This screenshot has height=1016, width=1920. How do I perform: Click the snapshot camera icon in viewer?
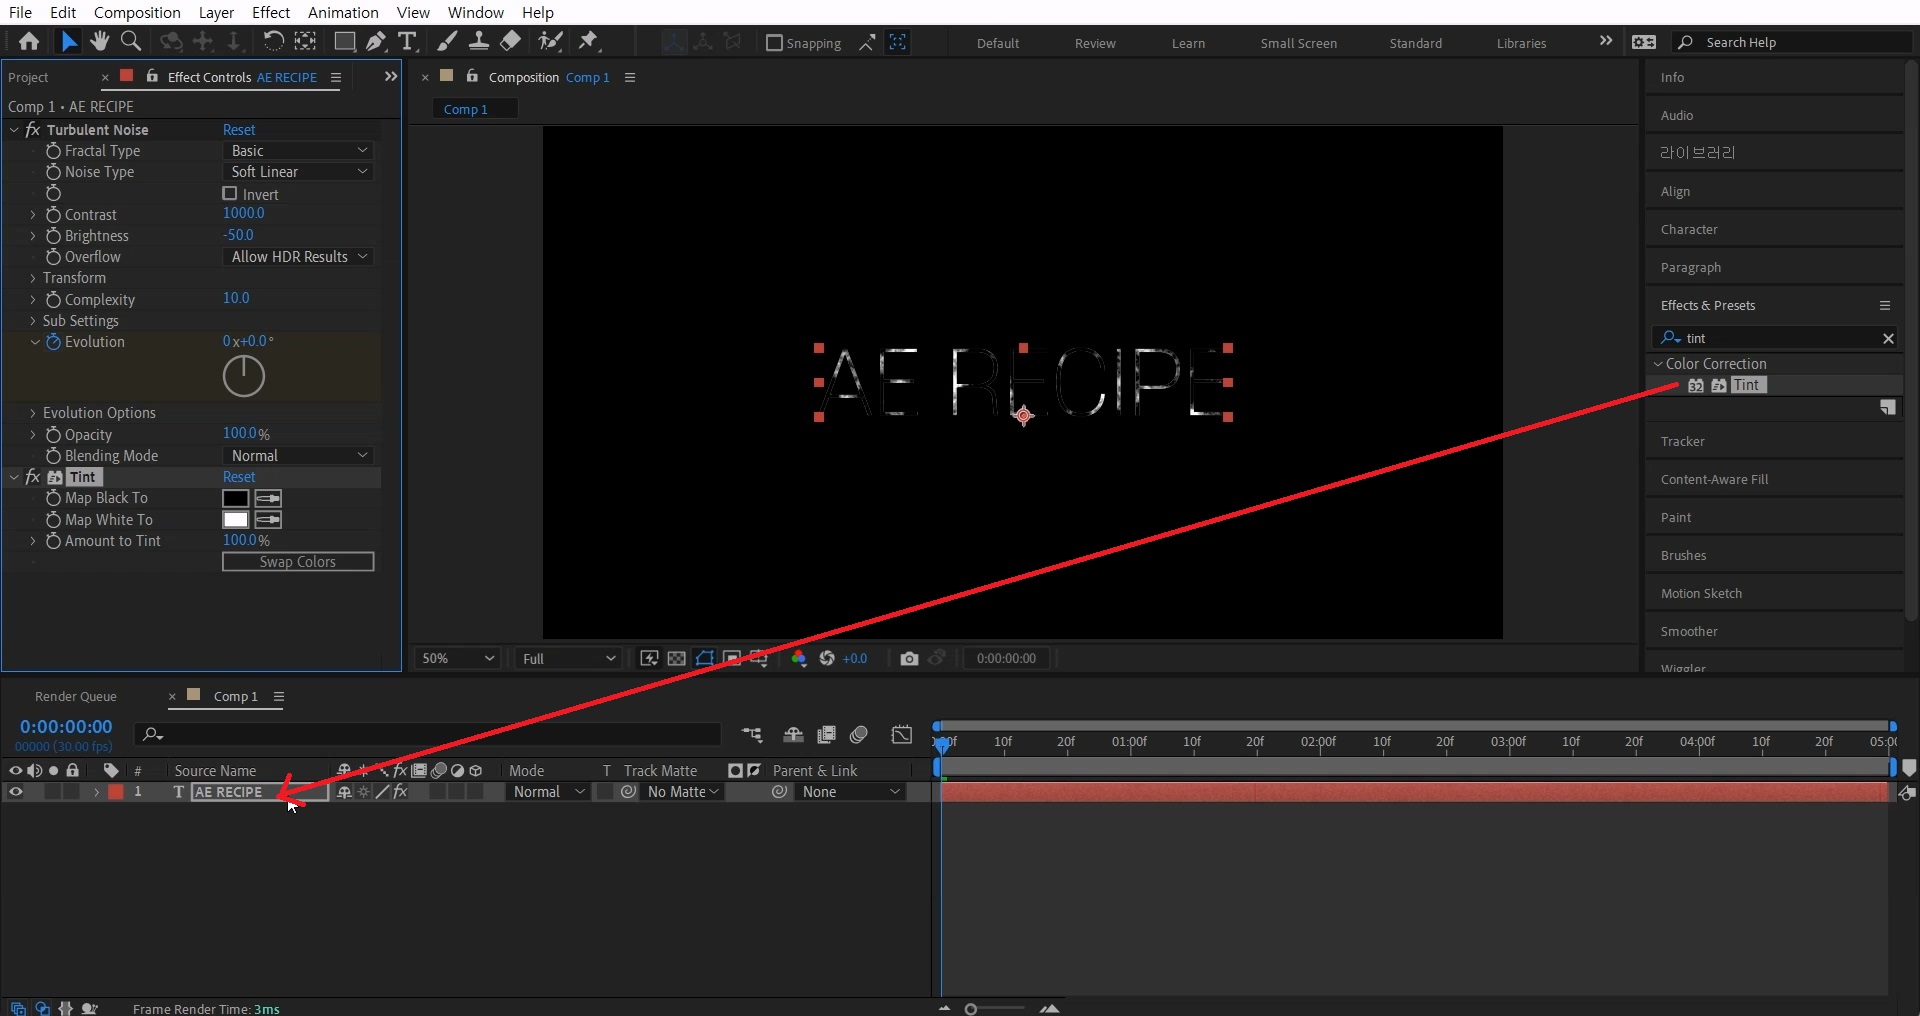(x=909, y=658)
